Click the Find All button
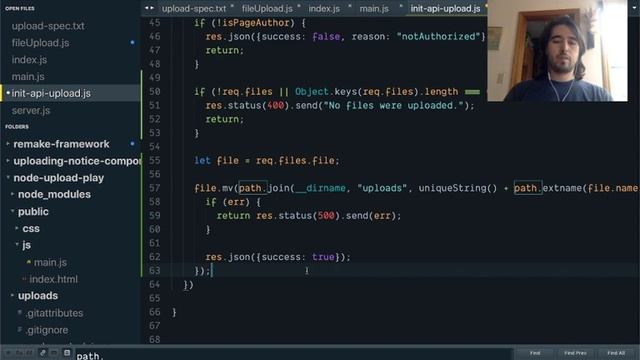The image size is (640, 360). point(616,353)
